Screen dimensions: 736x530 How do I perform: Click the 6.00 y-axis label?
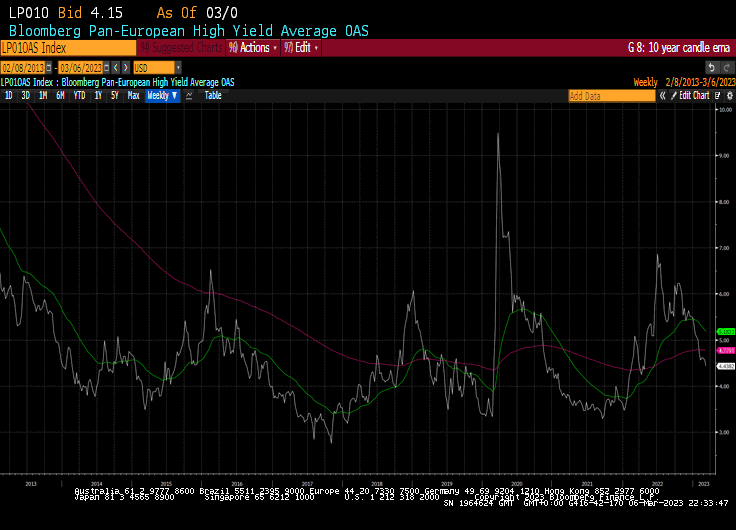(725, 294)
